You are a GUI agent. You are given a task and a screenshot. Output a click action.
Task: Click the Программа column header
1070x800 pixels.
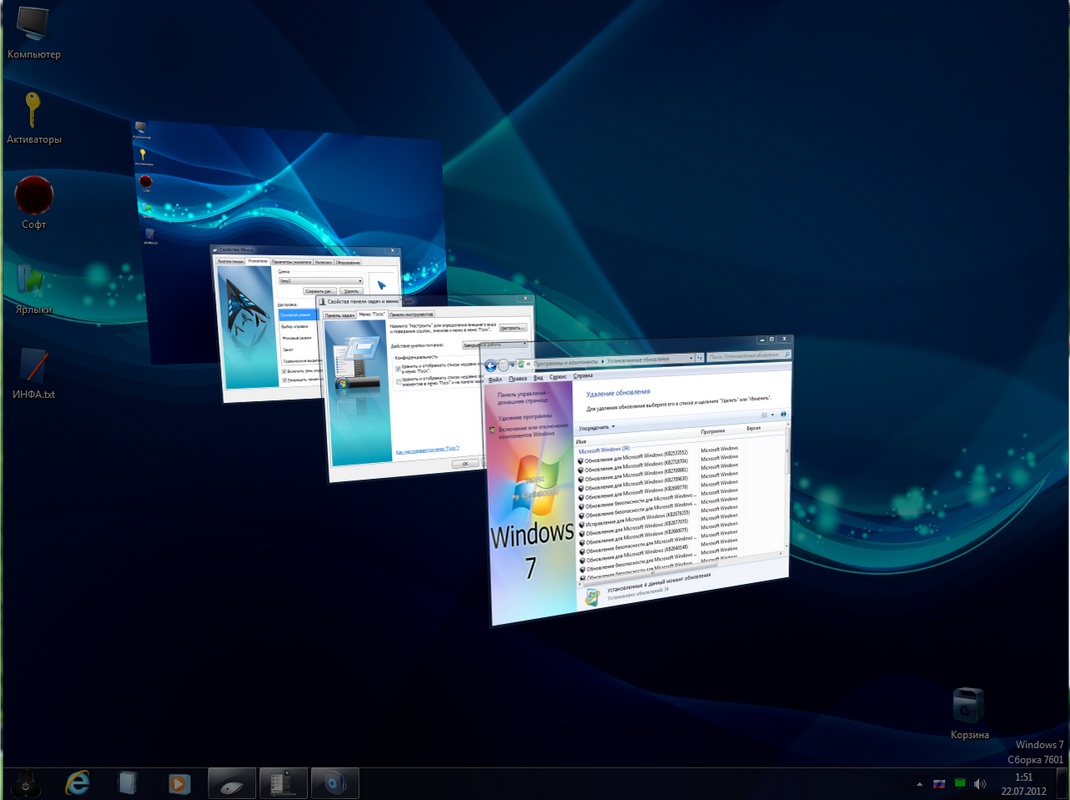click(712, 431)
